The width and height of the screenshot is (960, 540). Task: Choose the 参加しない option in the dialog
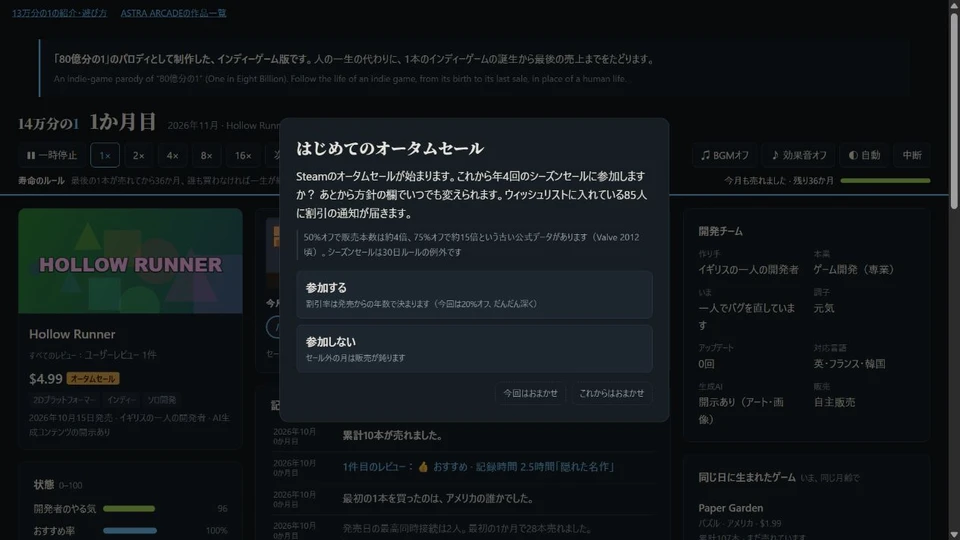pyautogui.click(x=474, y=348)
